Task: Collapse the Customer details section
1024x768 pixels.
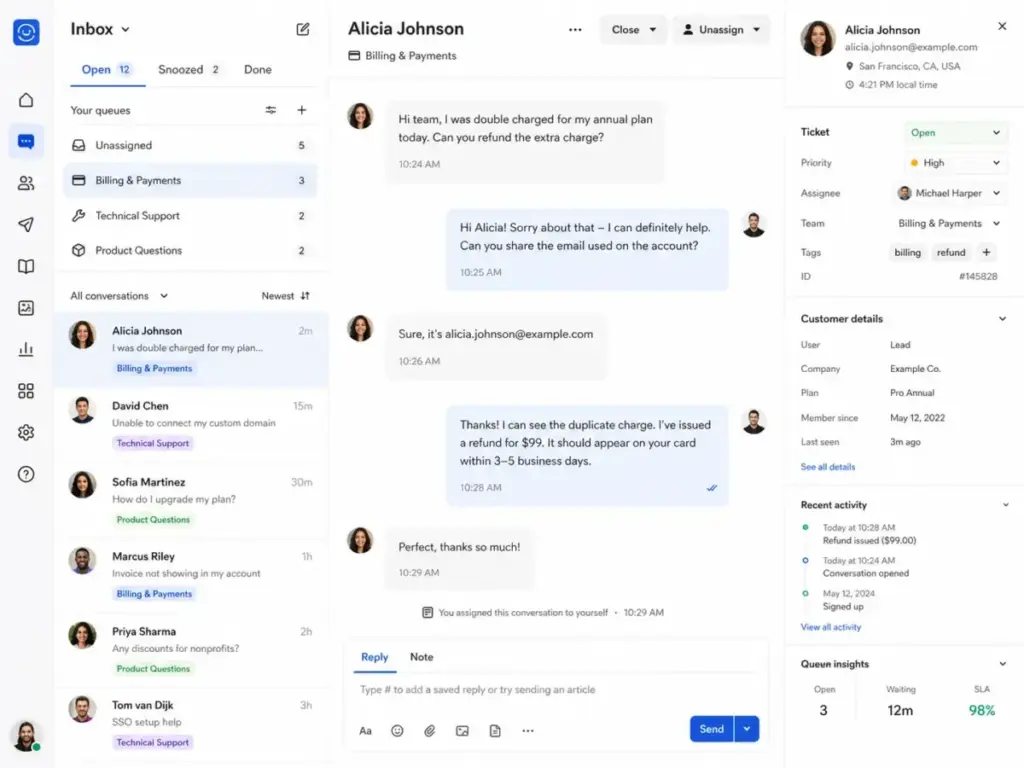Action: (1002, 319)
